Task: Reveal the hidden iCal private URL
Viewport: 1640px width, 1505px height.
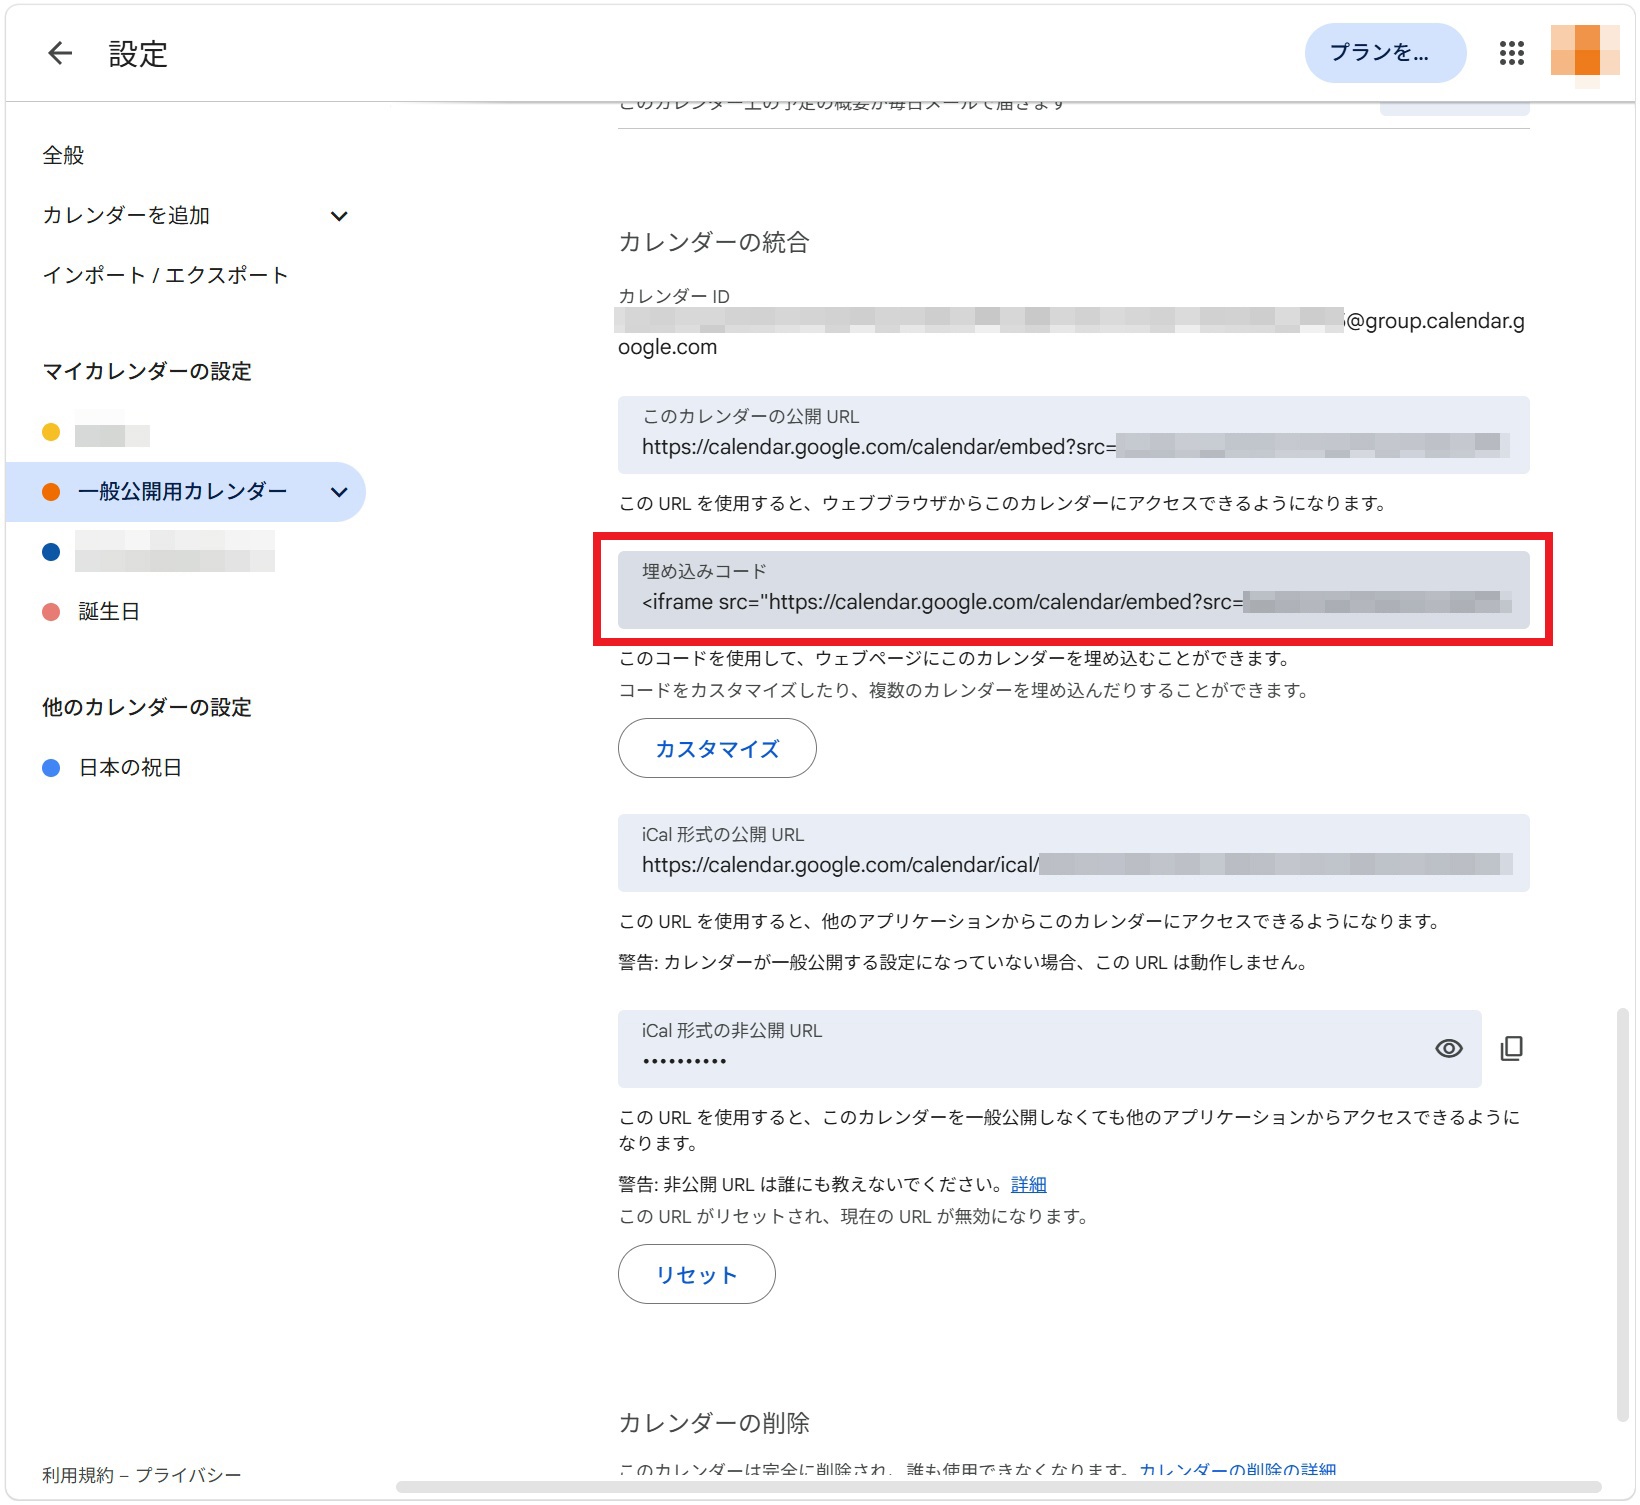Action: (x=1449, y=1048)
